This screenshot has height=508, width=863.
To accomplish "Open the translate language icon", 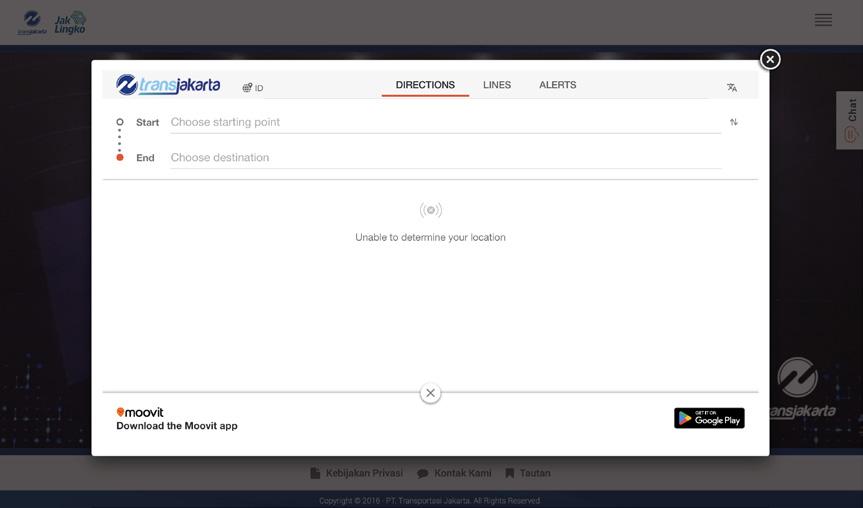I will point(731,88).
